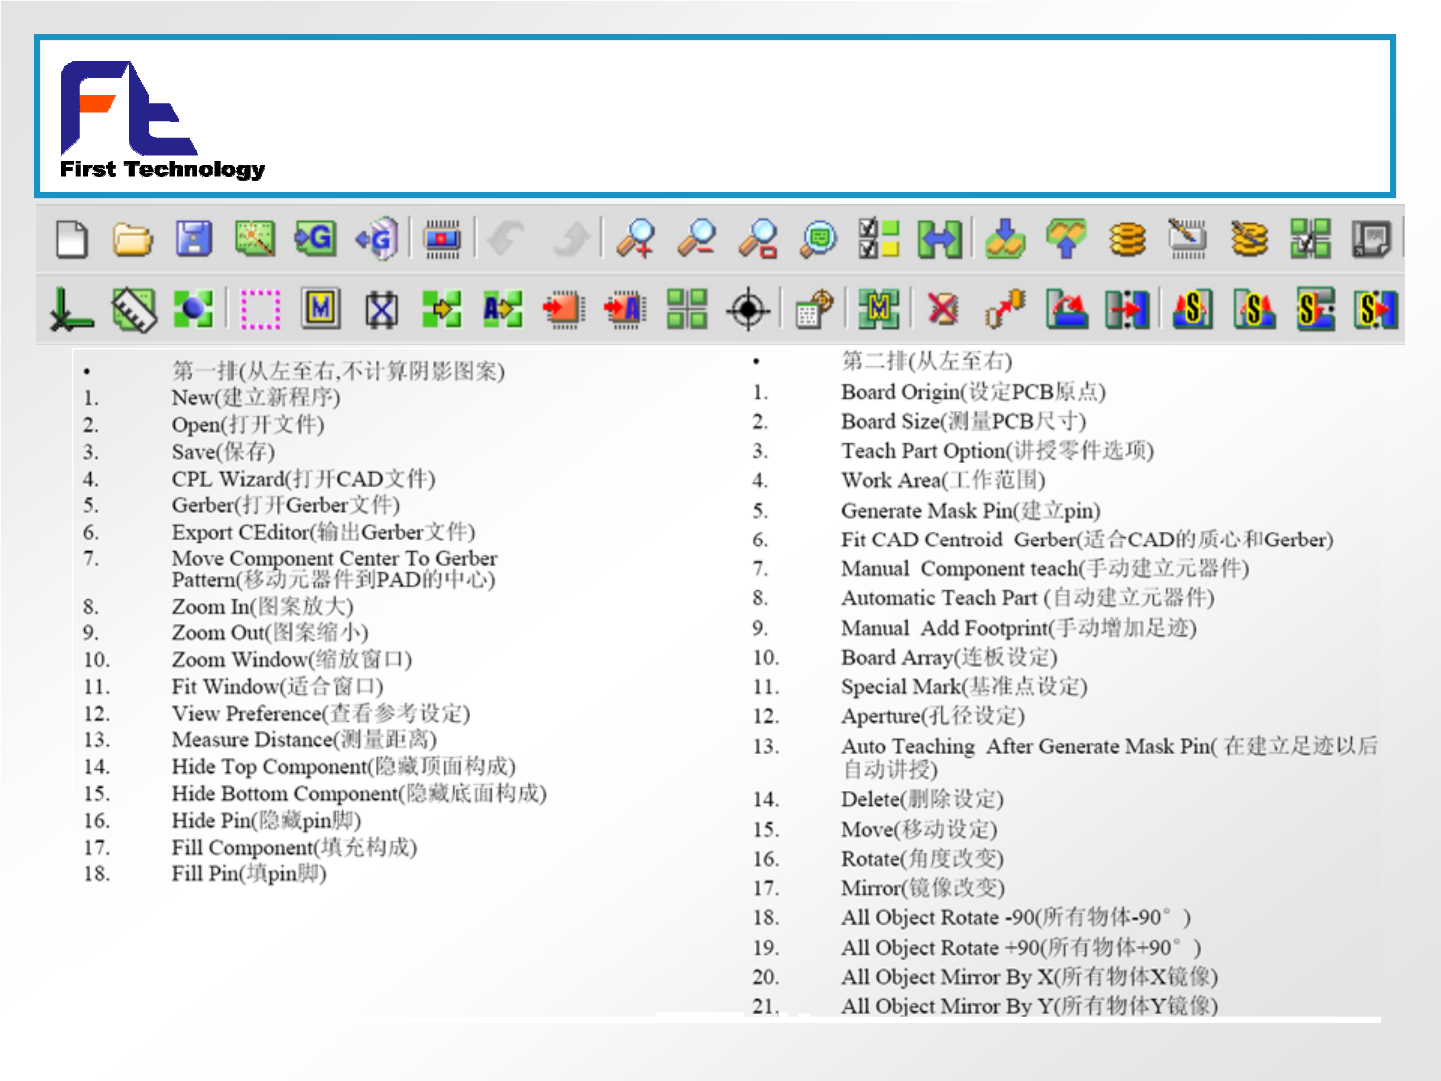Click the Export CEditor Gerber icon

click(377, 239)
